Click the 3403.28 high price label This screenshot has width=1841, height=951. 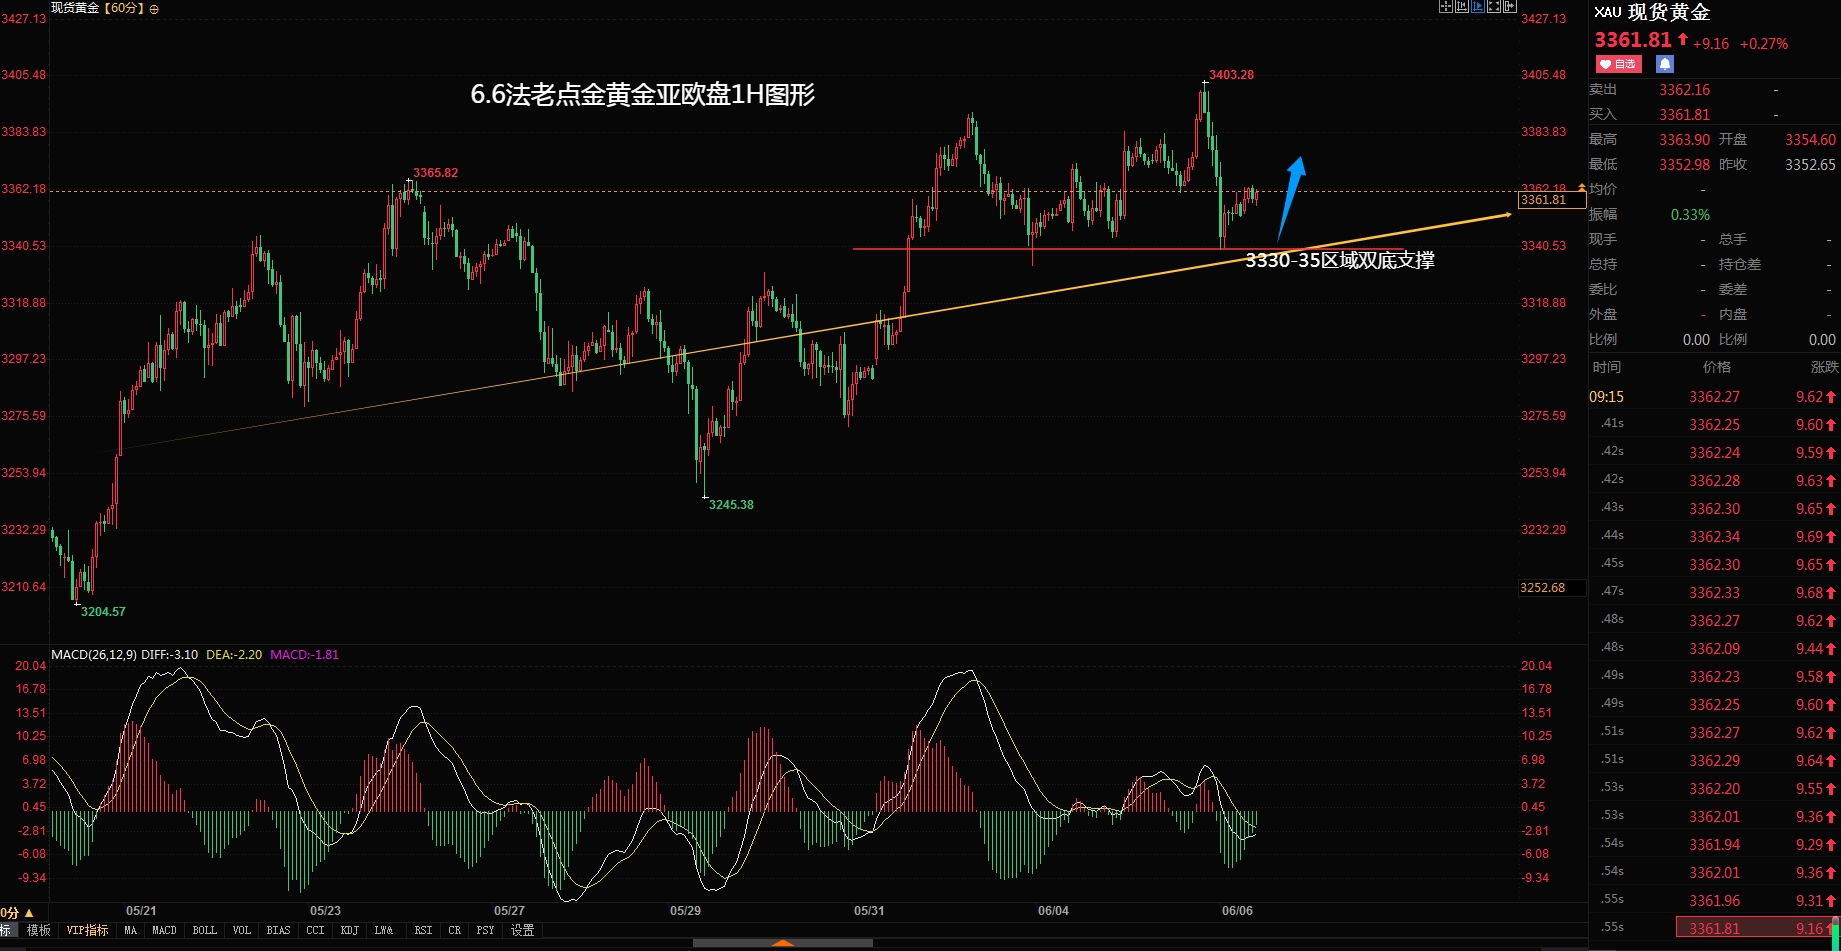click(1231, 75)
